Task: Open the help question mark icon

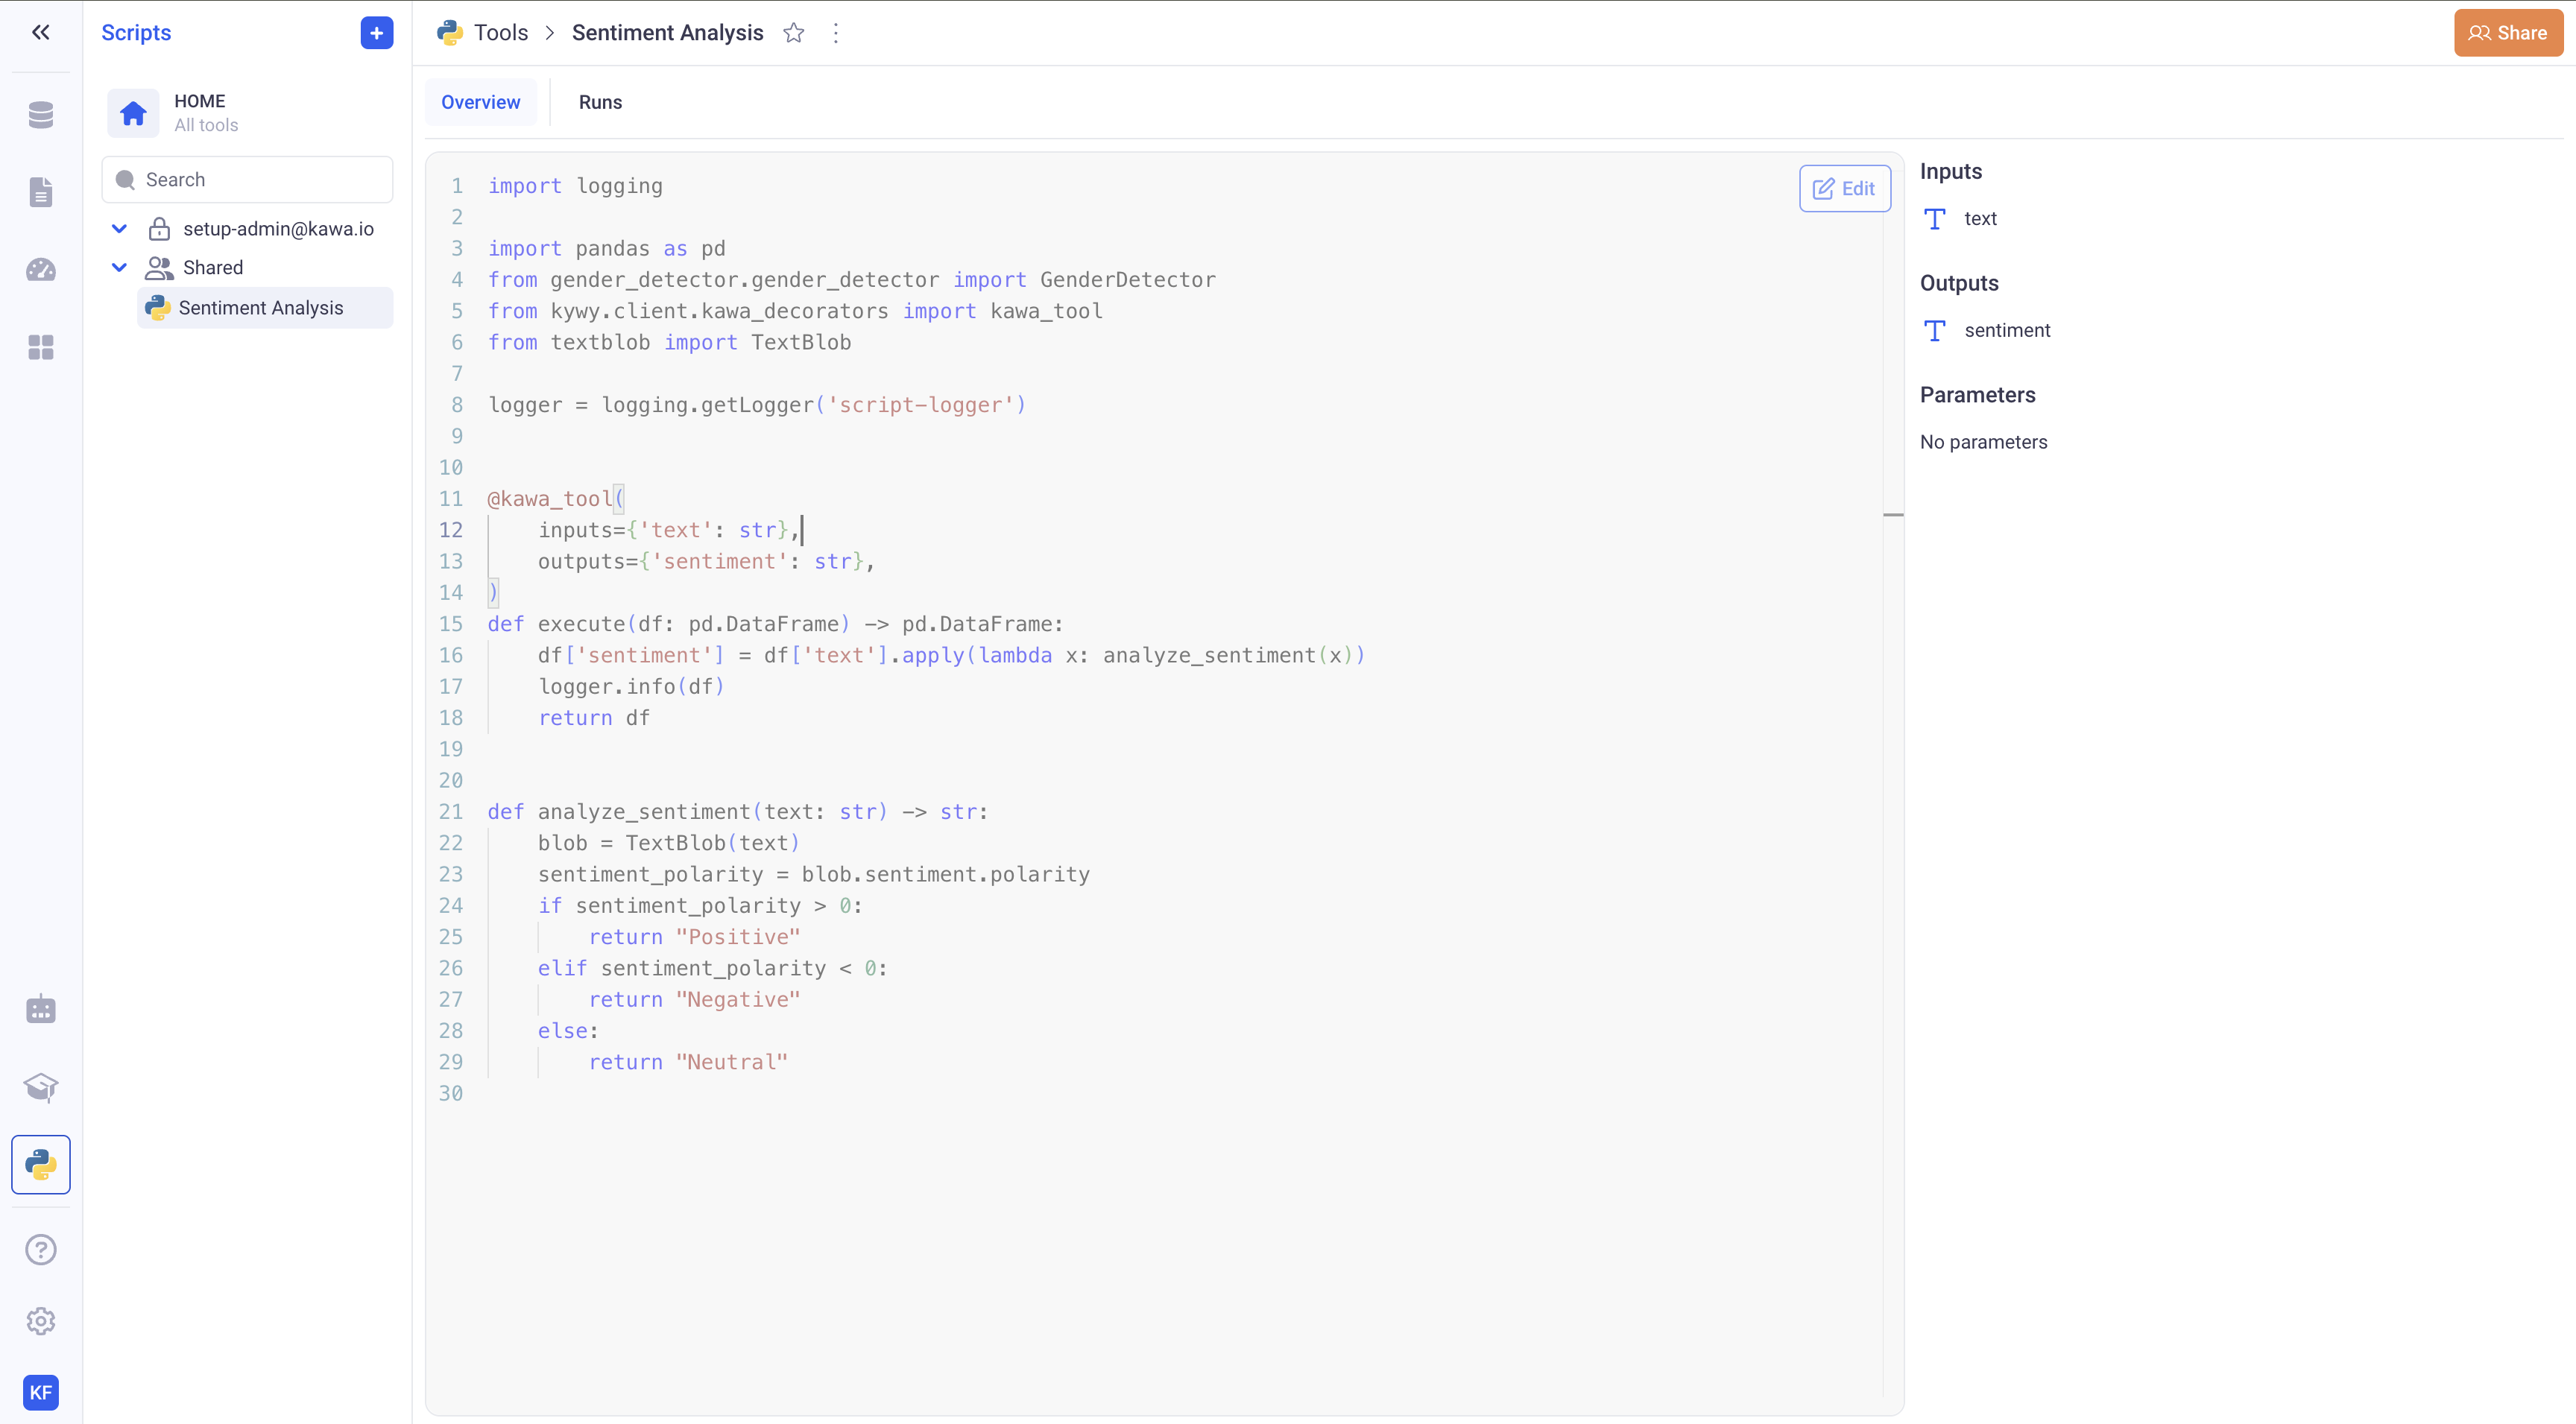Action: pos(41,1249)
